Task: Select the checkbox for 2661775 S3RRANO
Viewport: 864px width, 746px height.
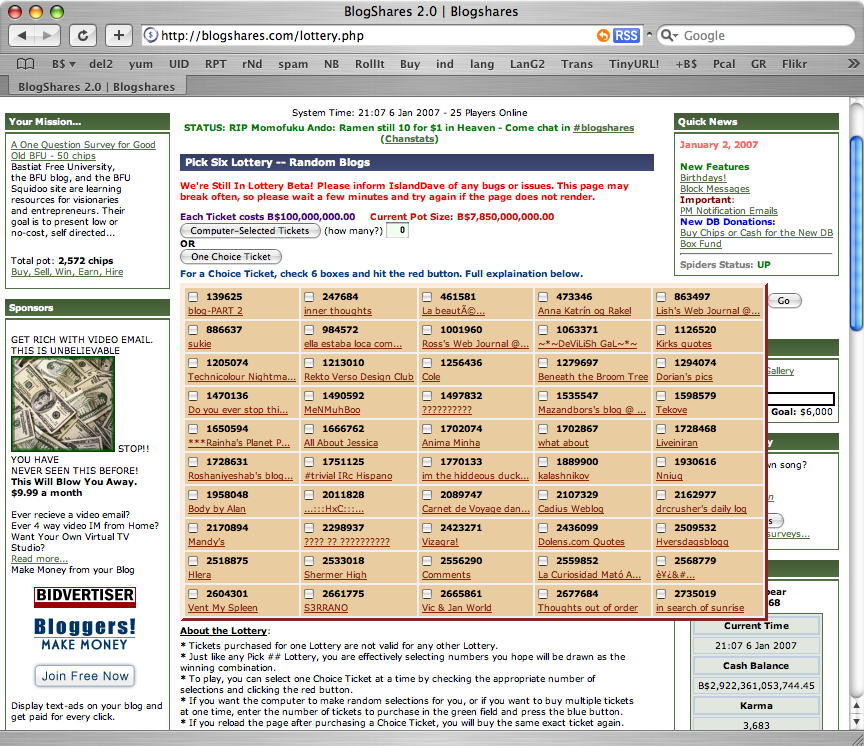Action: (x=310, y=593)
